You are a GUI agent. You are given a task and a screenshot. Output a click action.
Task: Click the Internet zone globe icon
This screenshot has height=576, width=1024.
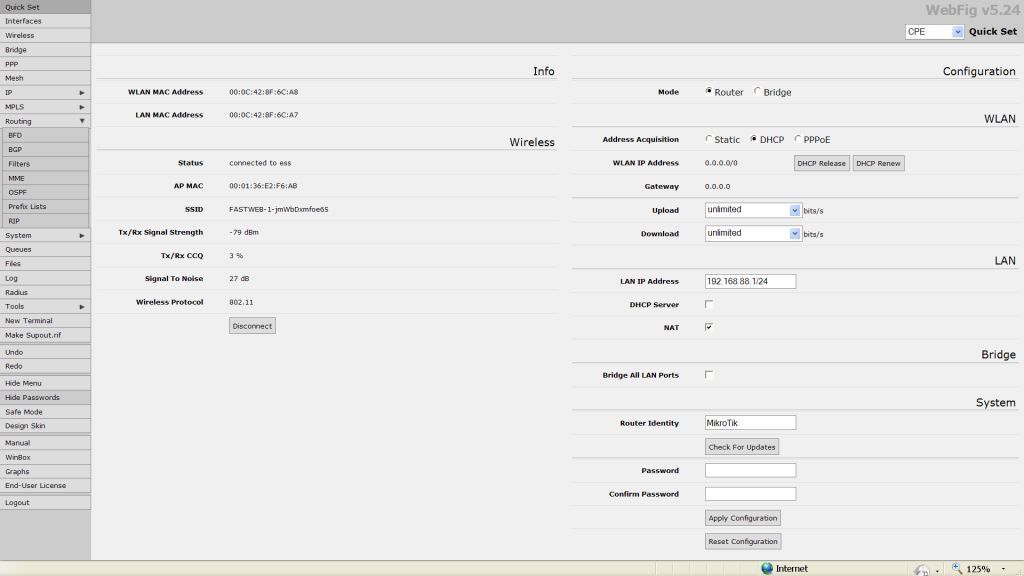[x=767, y=569]
